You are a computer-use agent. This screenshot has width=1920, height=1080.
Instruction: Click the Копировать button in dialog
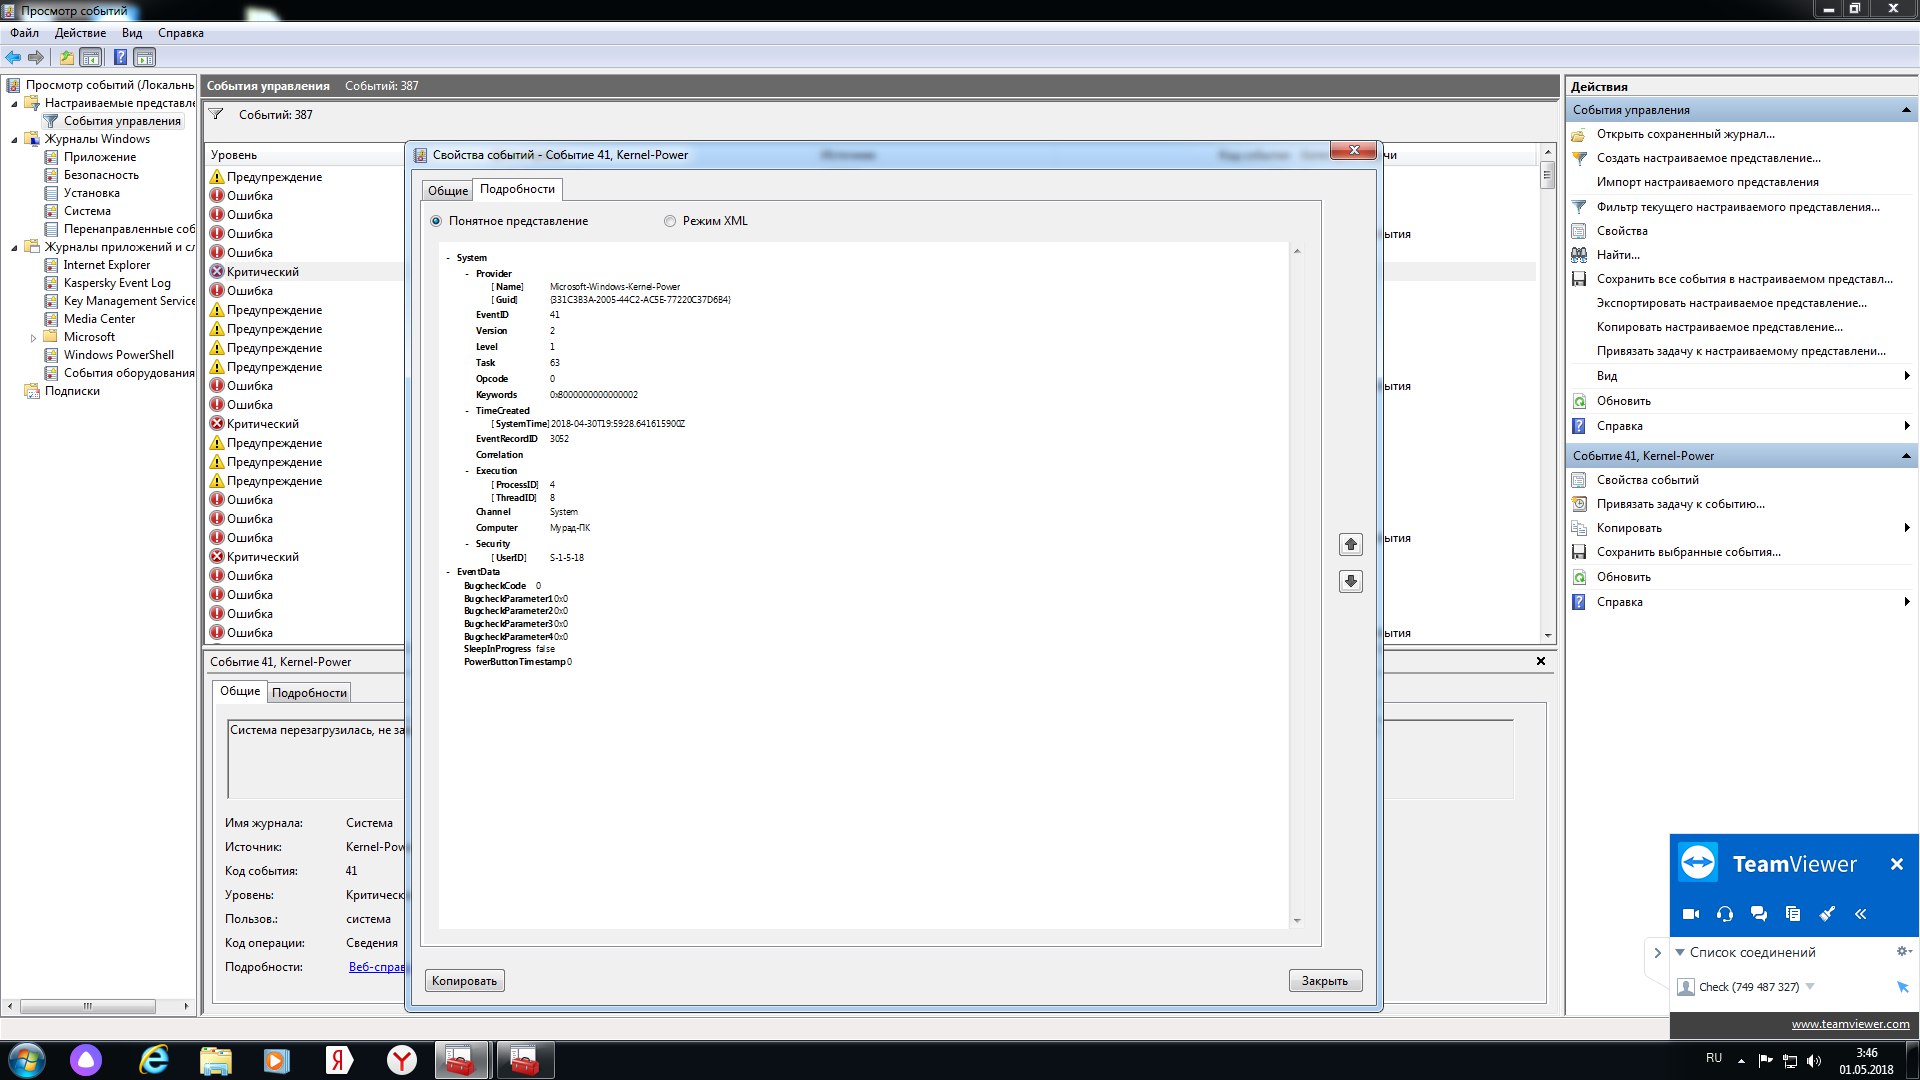click(463, 980)
